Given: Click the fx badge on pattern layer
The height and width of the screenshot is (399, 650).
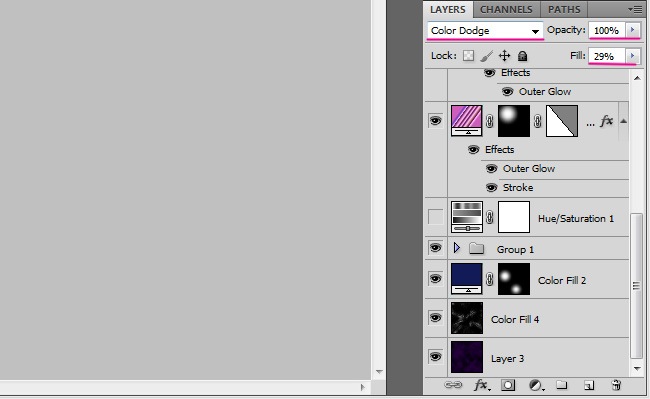Looking at the screenshot, I should (606, 121).
